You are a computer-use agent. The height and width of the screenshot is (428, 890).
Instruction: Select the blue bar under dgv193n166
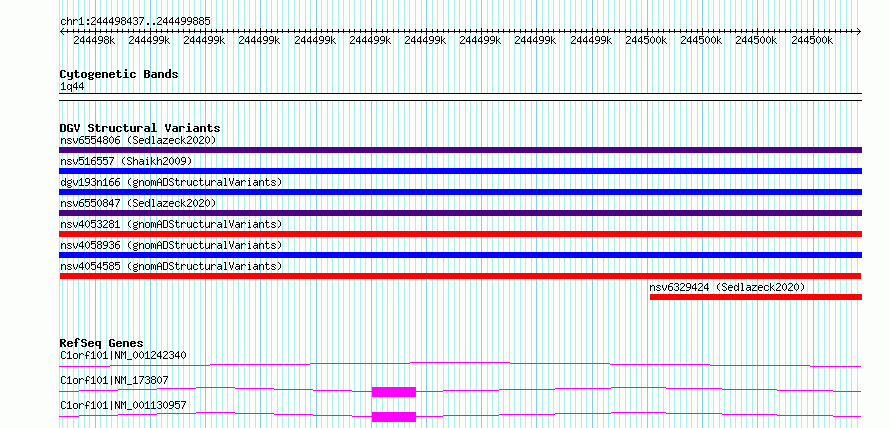coord(460,192)
